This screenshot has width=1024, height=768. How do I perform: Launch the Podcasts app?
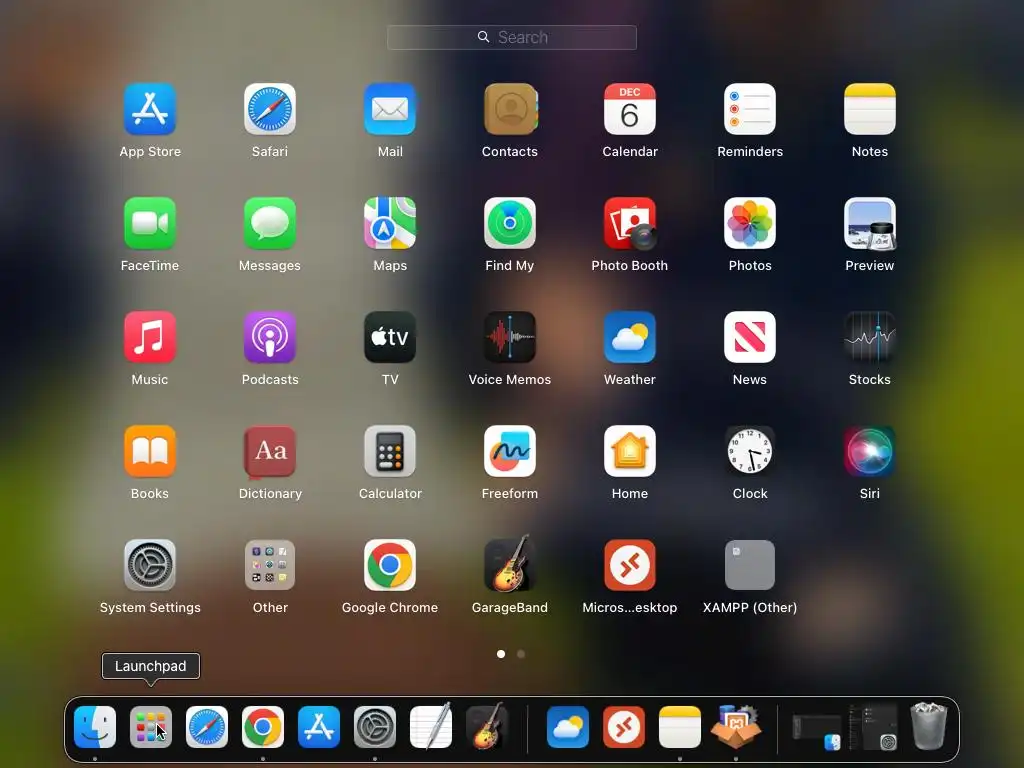(270, 337)
